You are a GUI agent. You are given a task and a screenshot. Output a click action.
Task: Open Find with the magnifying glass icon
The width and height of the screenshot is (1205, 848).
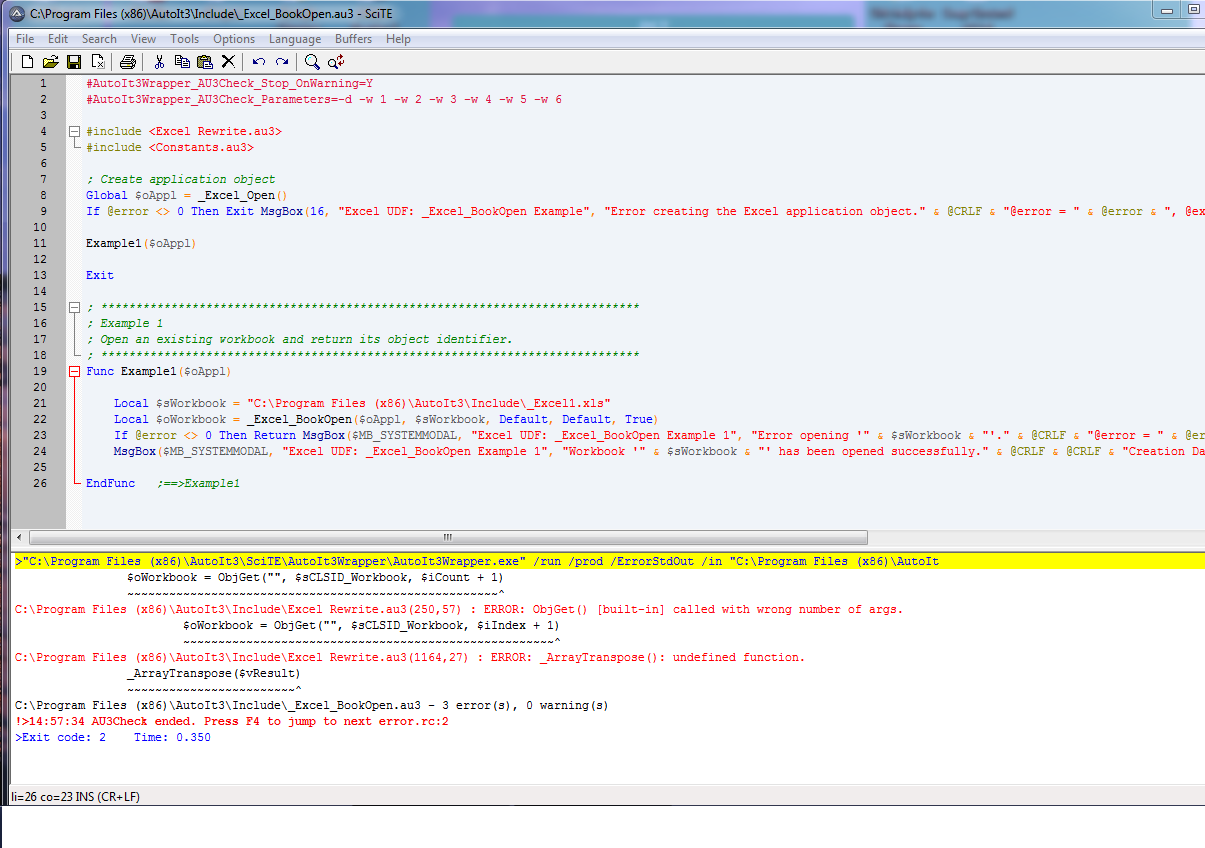pyautogui.click(x=313, y=62)
